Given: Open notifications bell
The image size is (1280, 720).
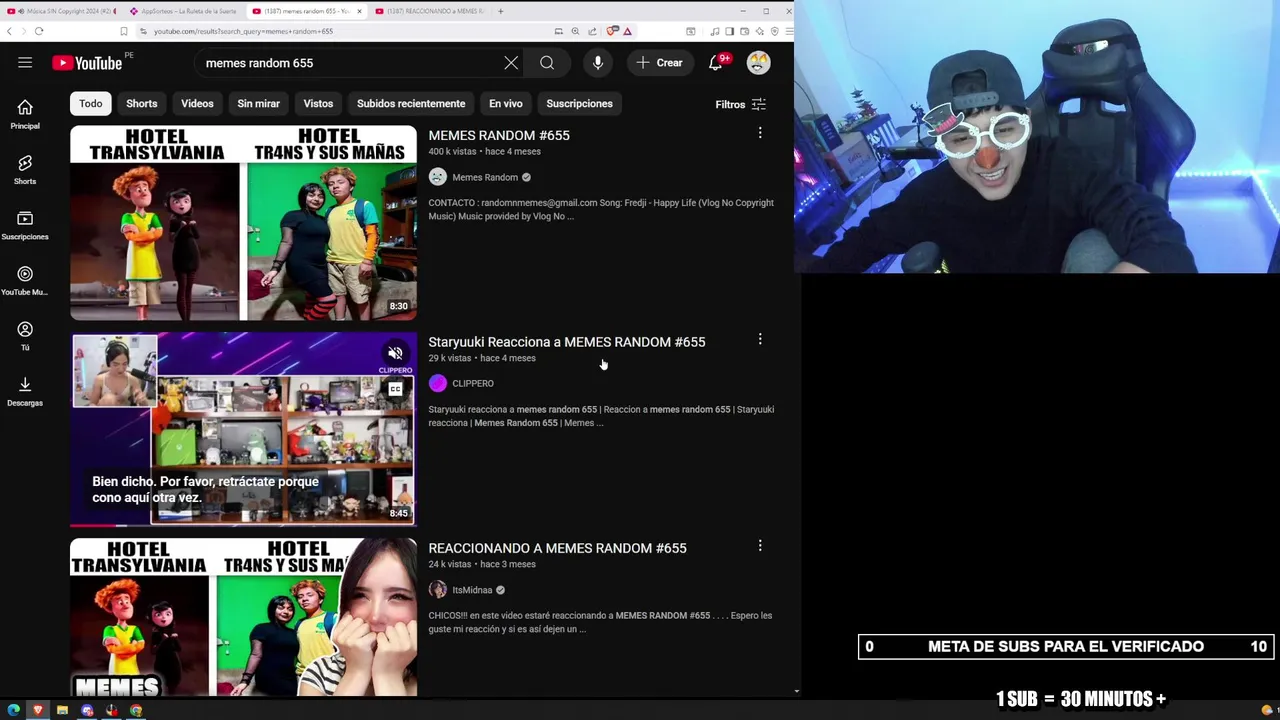Looking at the screenshot, I should click(x=716, y=63).
